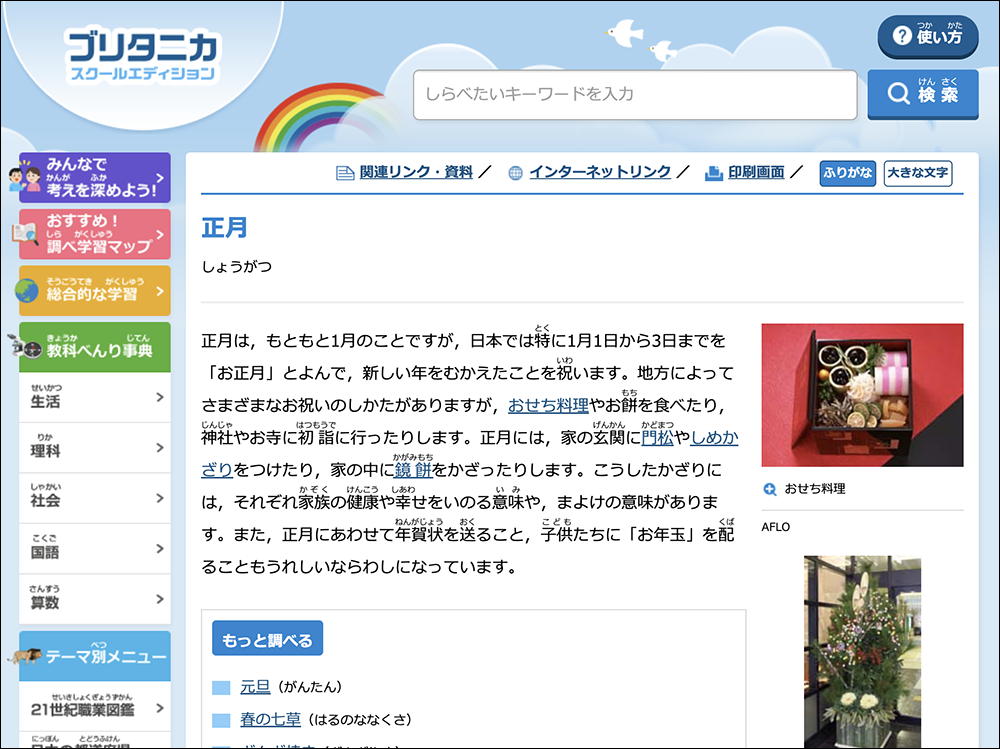
Task: Click the printer icon beside 印刷画面
Action: 714,173
